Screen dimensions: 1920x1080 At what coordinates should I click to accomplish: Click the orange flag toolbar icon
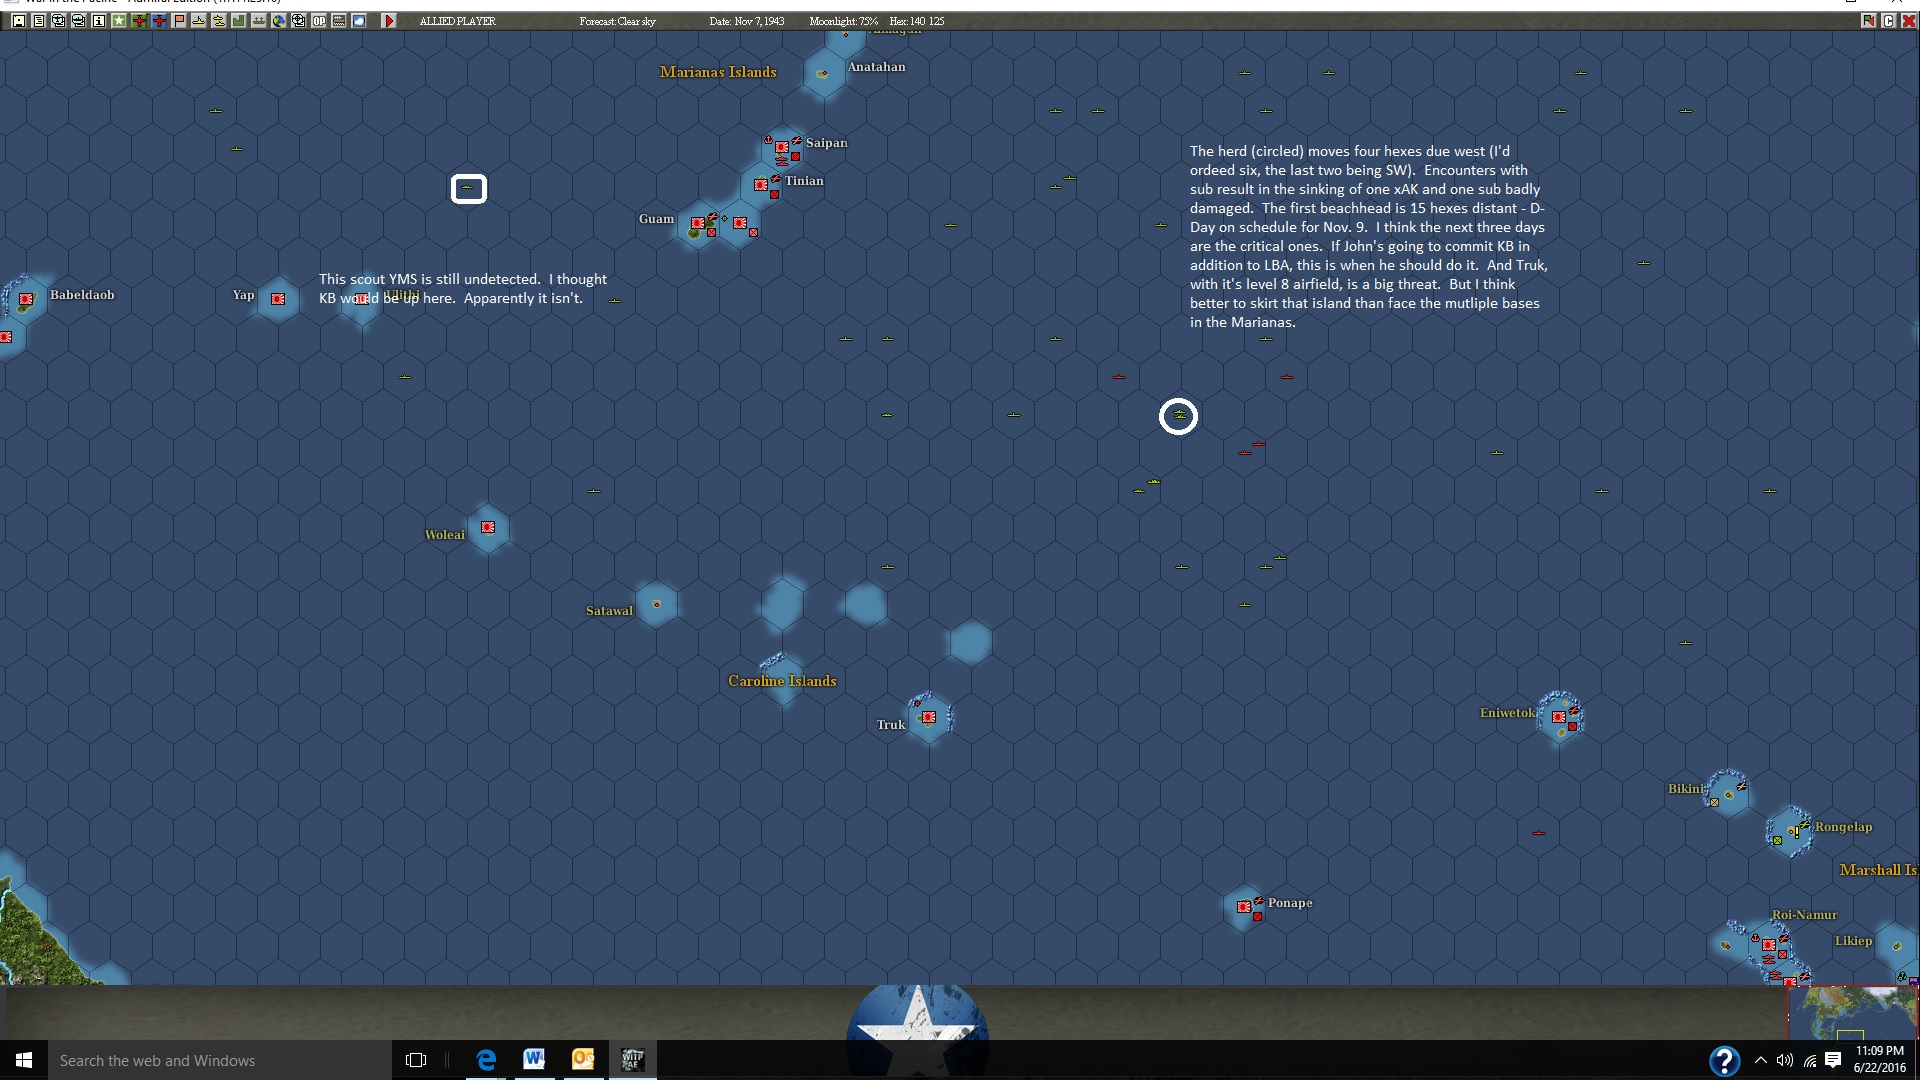coord(179,21)
